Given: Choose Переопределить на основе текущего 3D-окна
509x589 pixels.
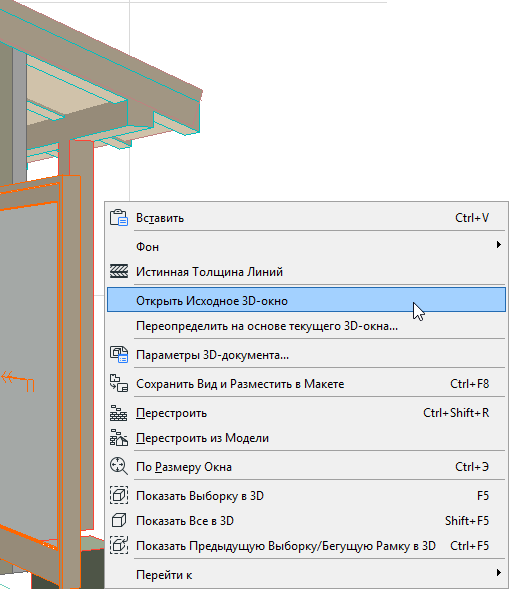Looking at the screenshot, I should (306, 326).
